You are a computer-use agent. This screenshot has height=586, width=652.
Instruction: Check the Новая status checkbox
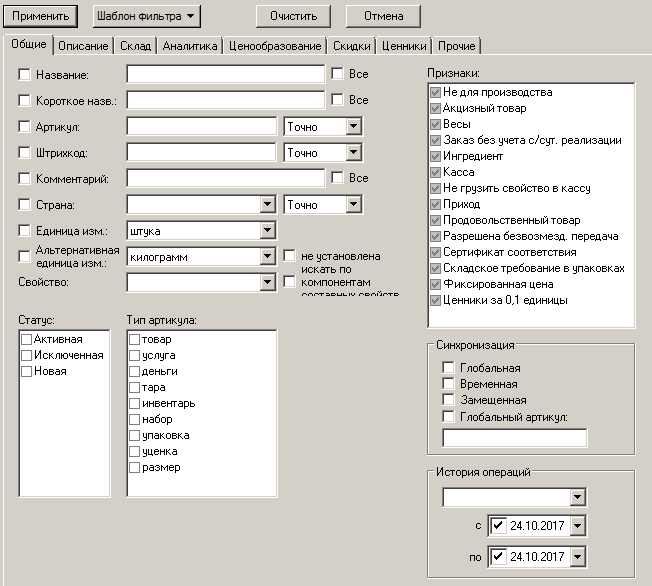click(x=27, y=371)
